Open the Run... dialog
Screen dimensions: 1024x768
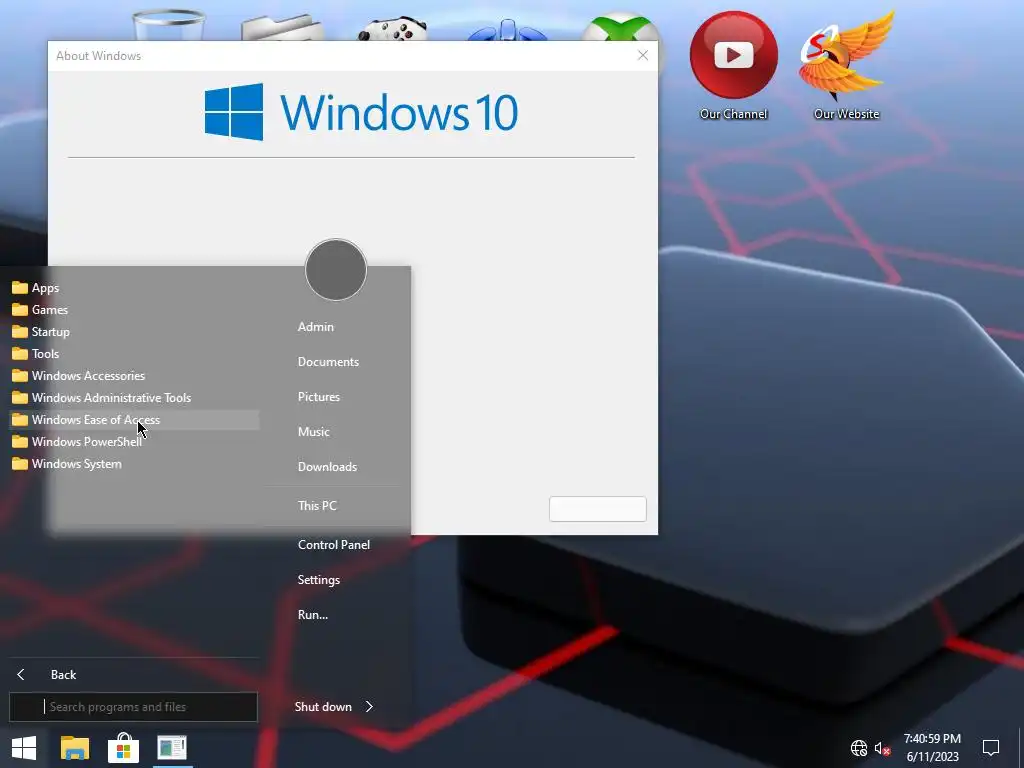click(x=313, y=615)
